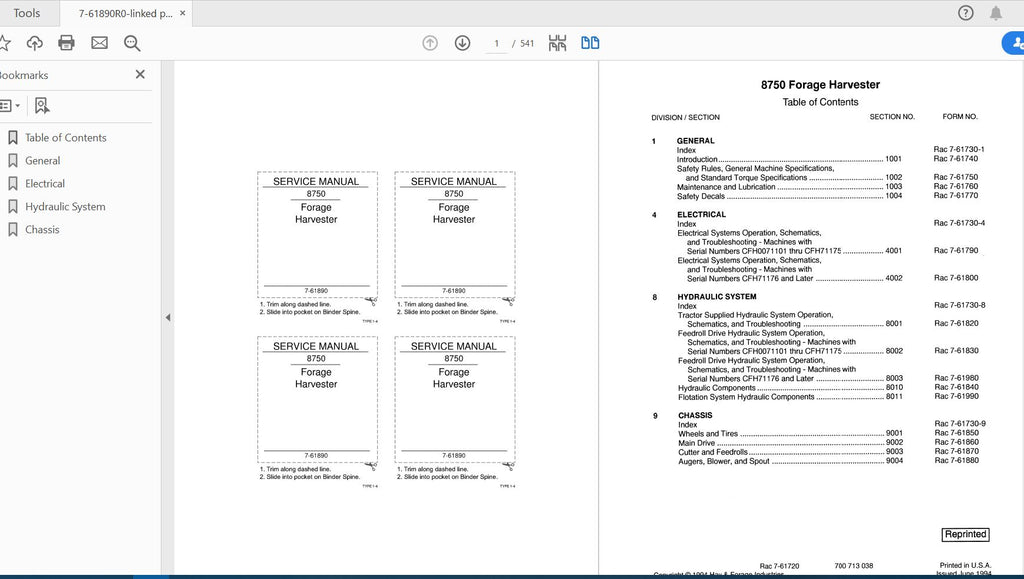Open the Hydraulic System bookmark
1024x579 pixels.
tap(65, 206)
